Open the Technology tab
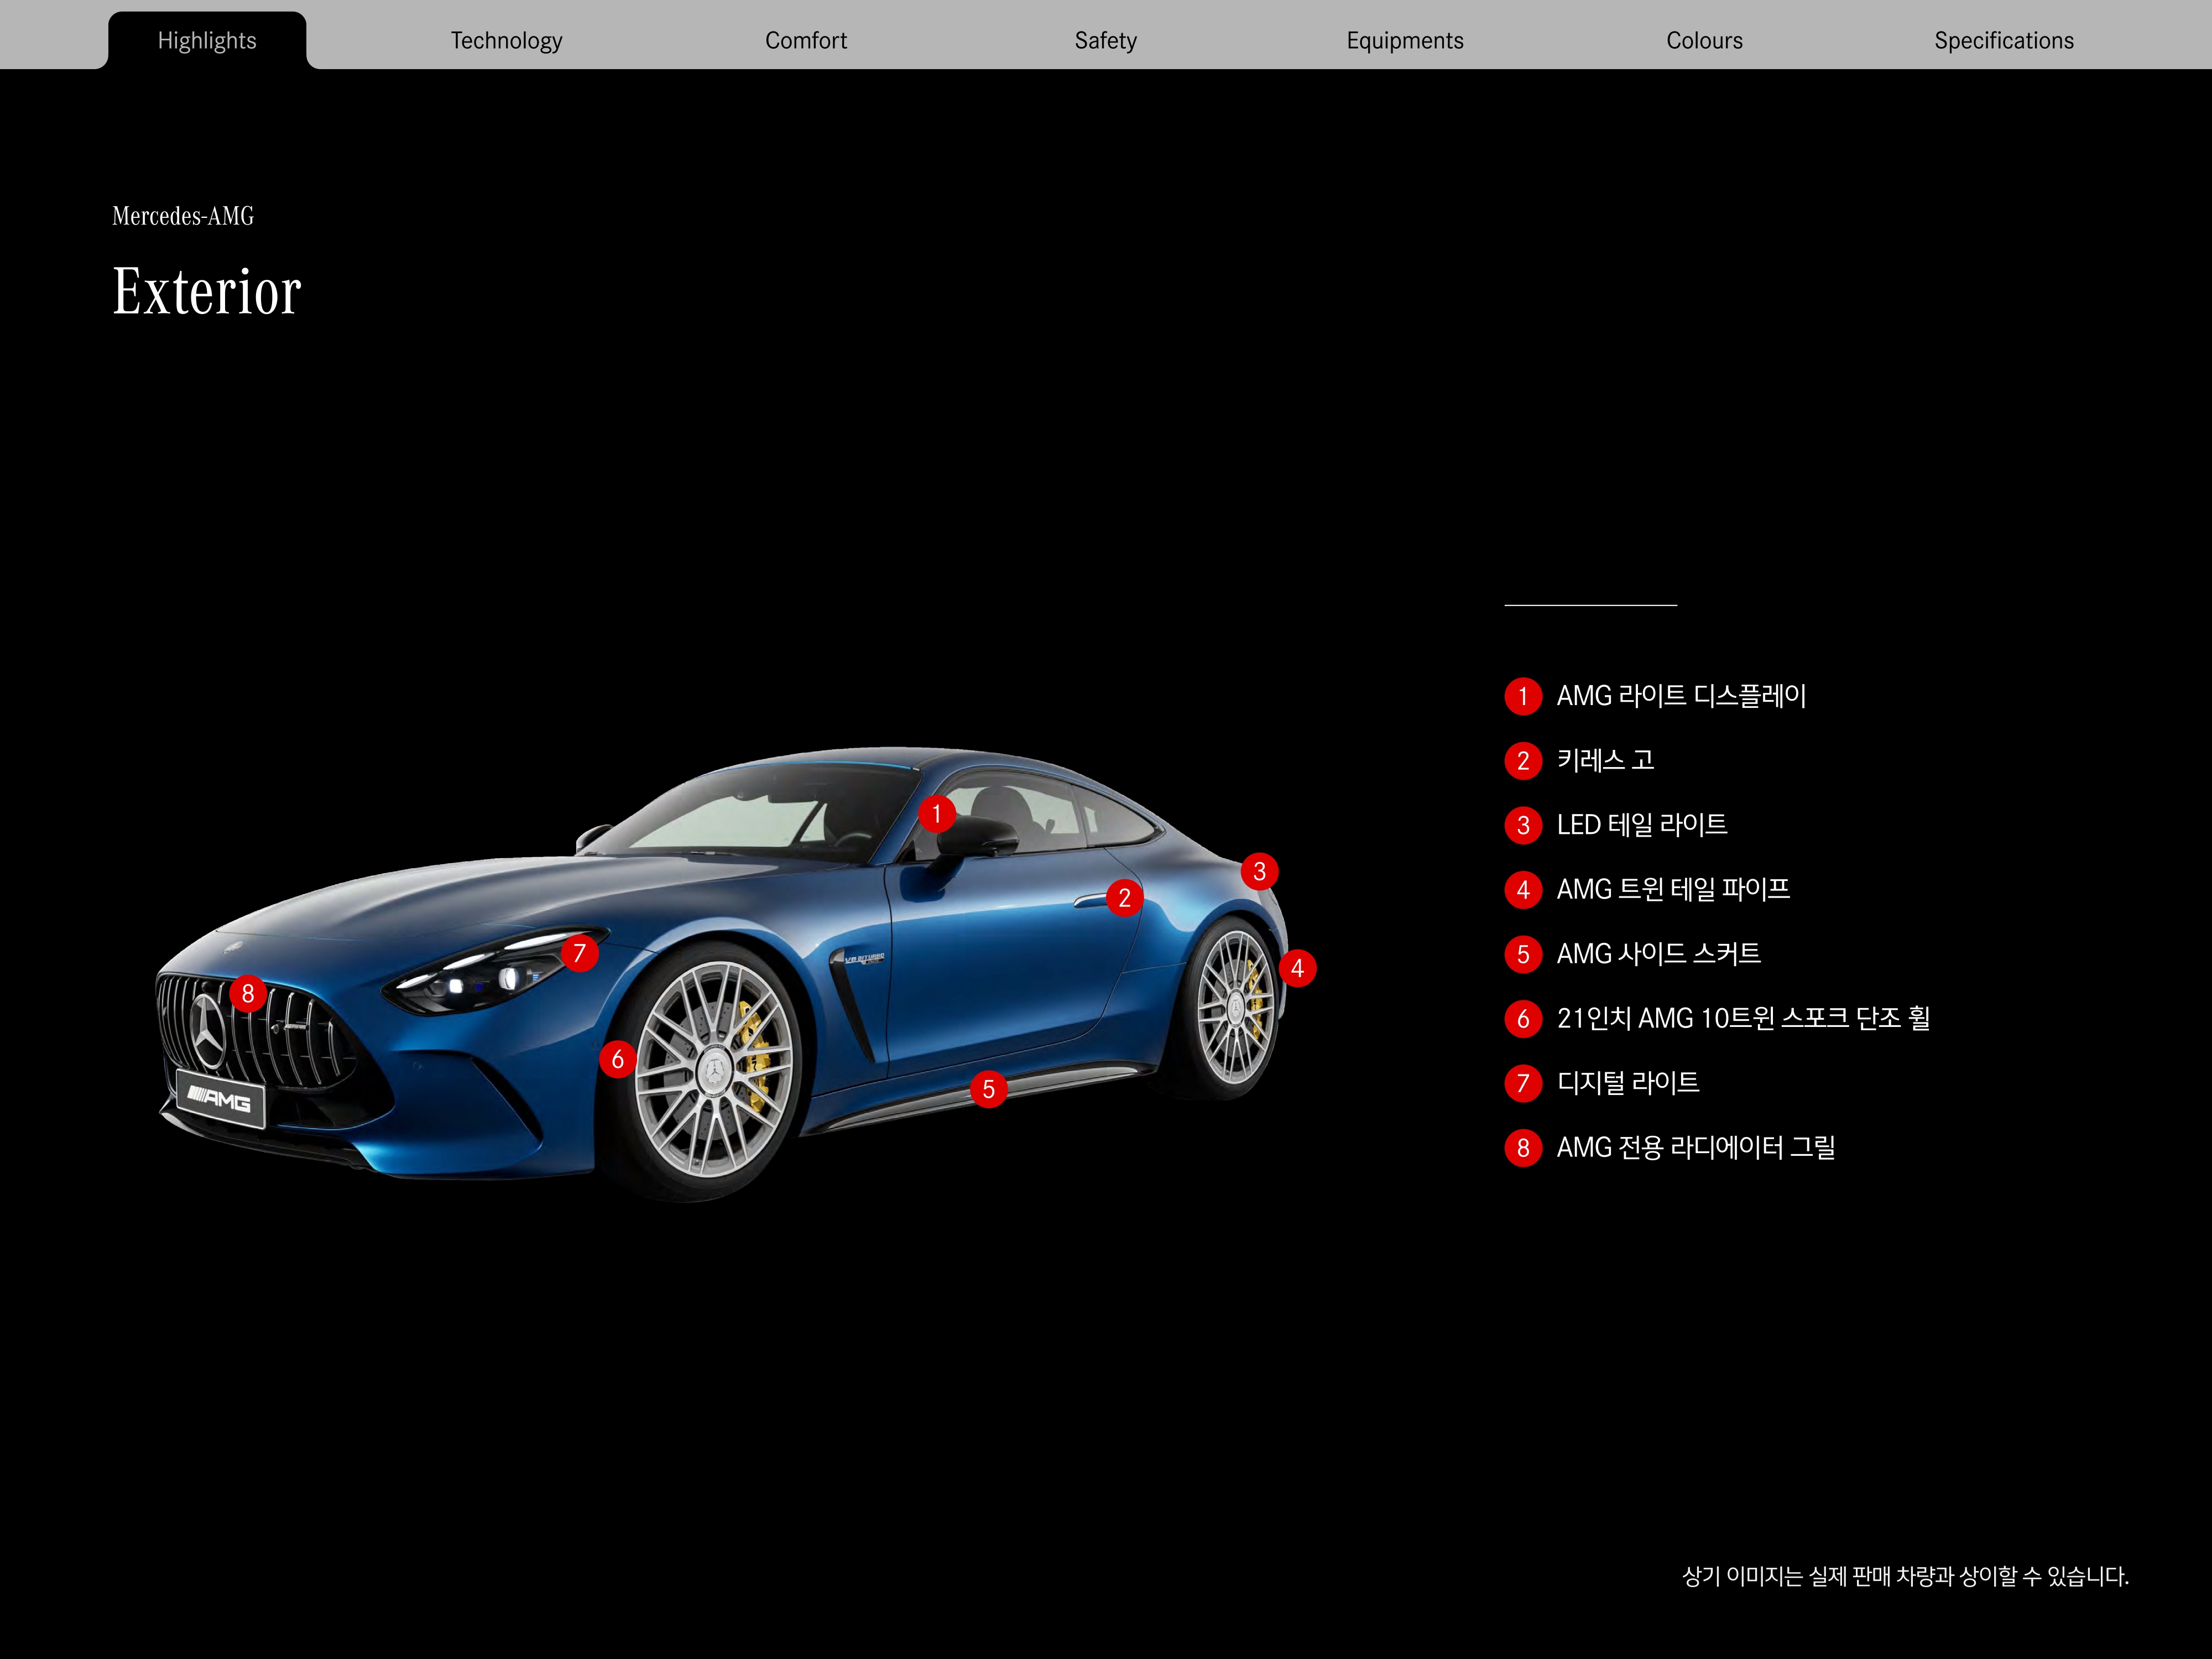 506,40
